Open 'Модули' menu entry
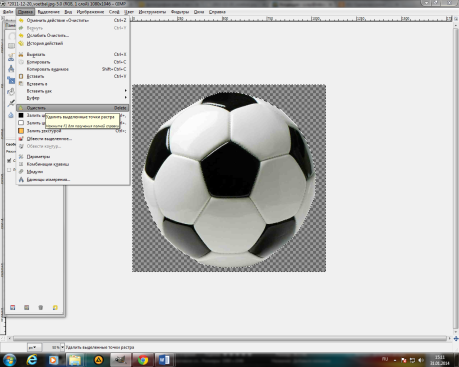 73,172
